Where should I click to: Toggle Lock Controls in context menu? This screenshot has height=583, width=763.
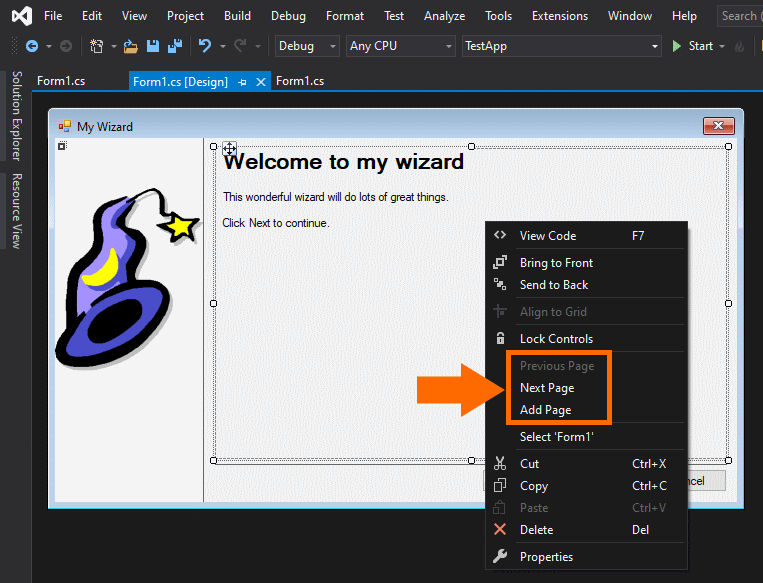(556, 339)
